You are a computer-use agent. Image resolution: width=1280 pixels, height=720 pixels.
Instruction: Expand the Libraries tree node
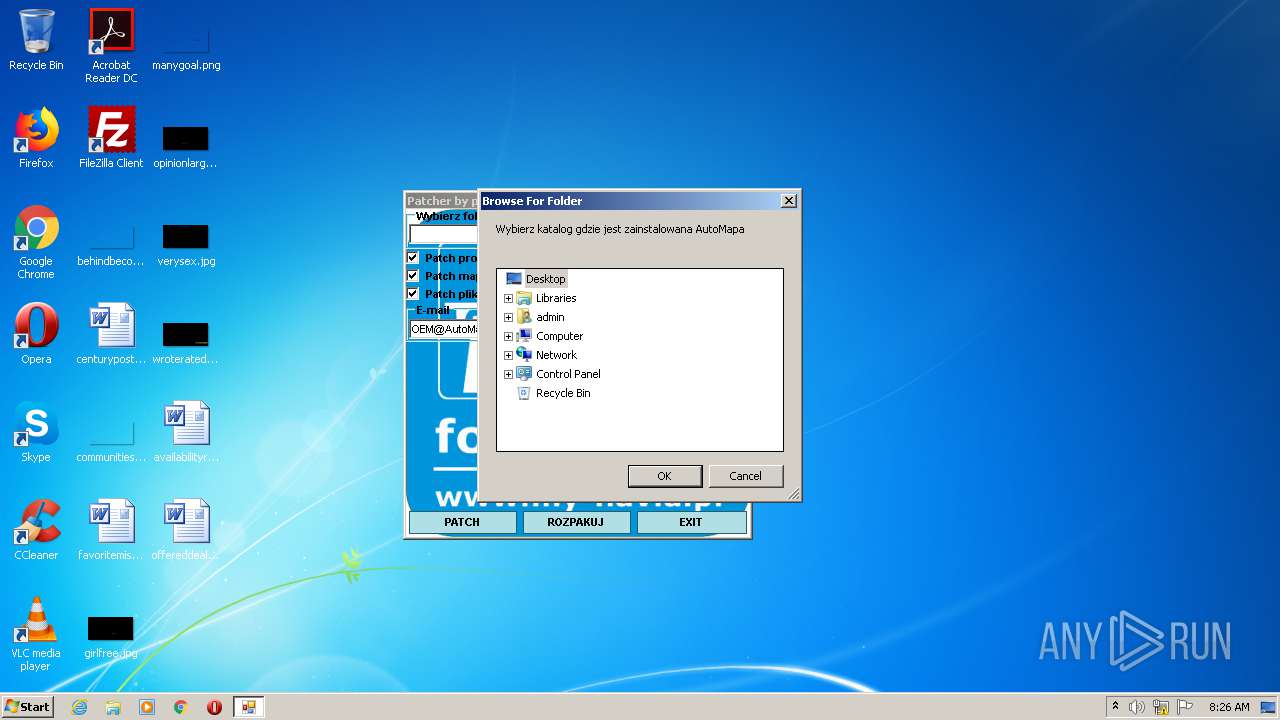point(508,298)
